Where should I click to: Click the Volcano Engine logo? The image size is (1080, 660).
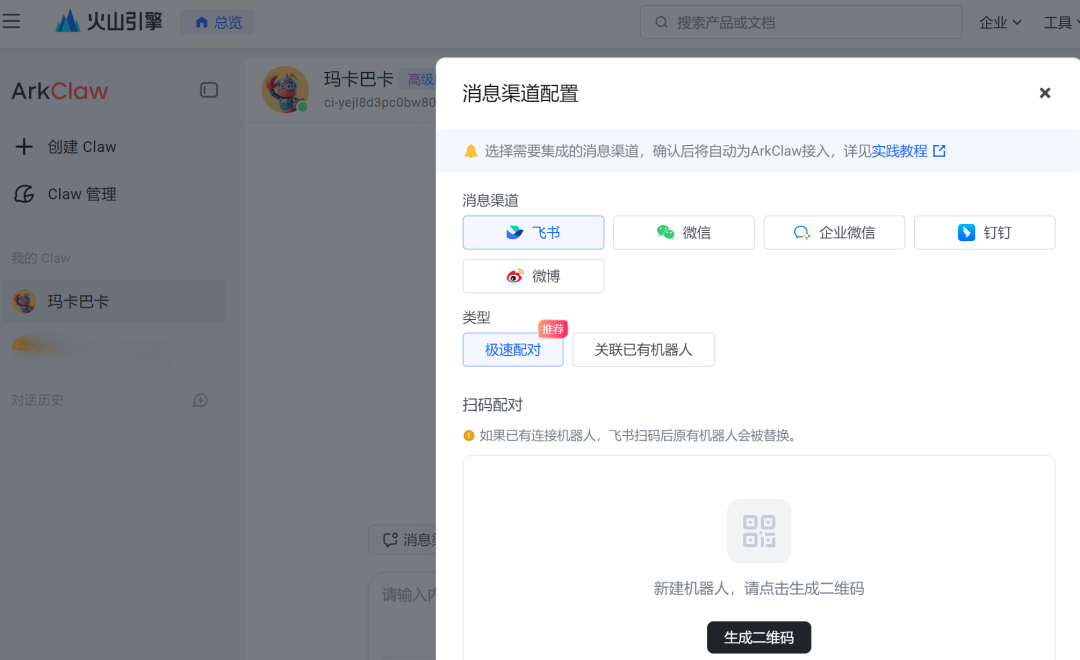pos(109,21)
